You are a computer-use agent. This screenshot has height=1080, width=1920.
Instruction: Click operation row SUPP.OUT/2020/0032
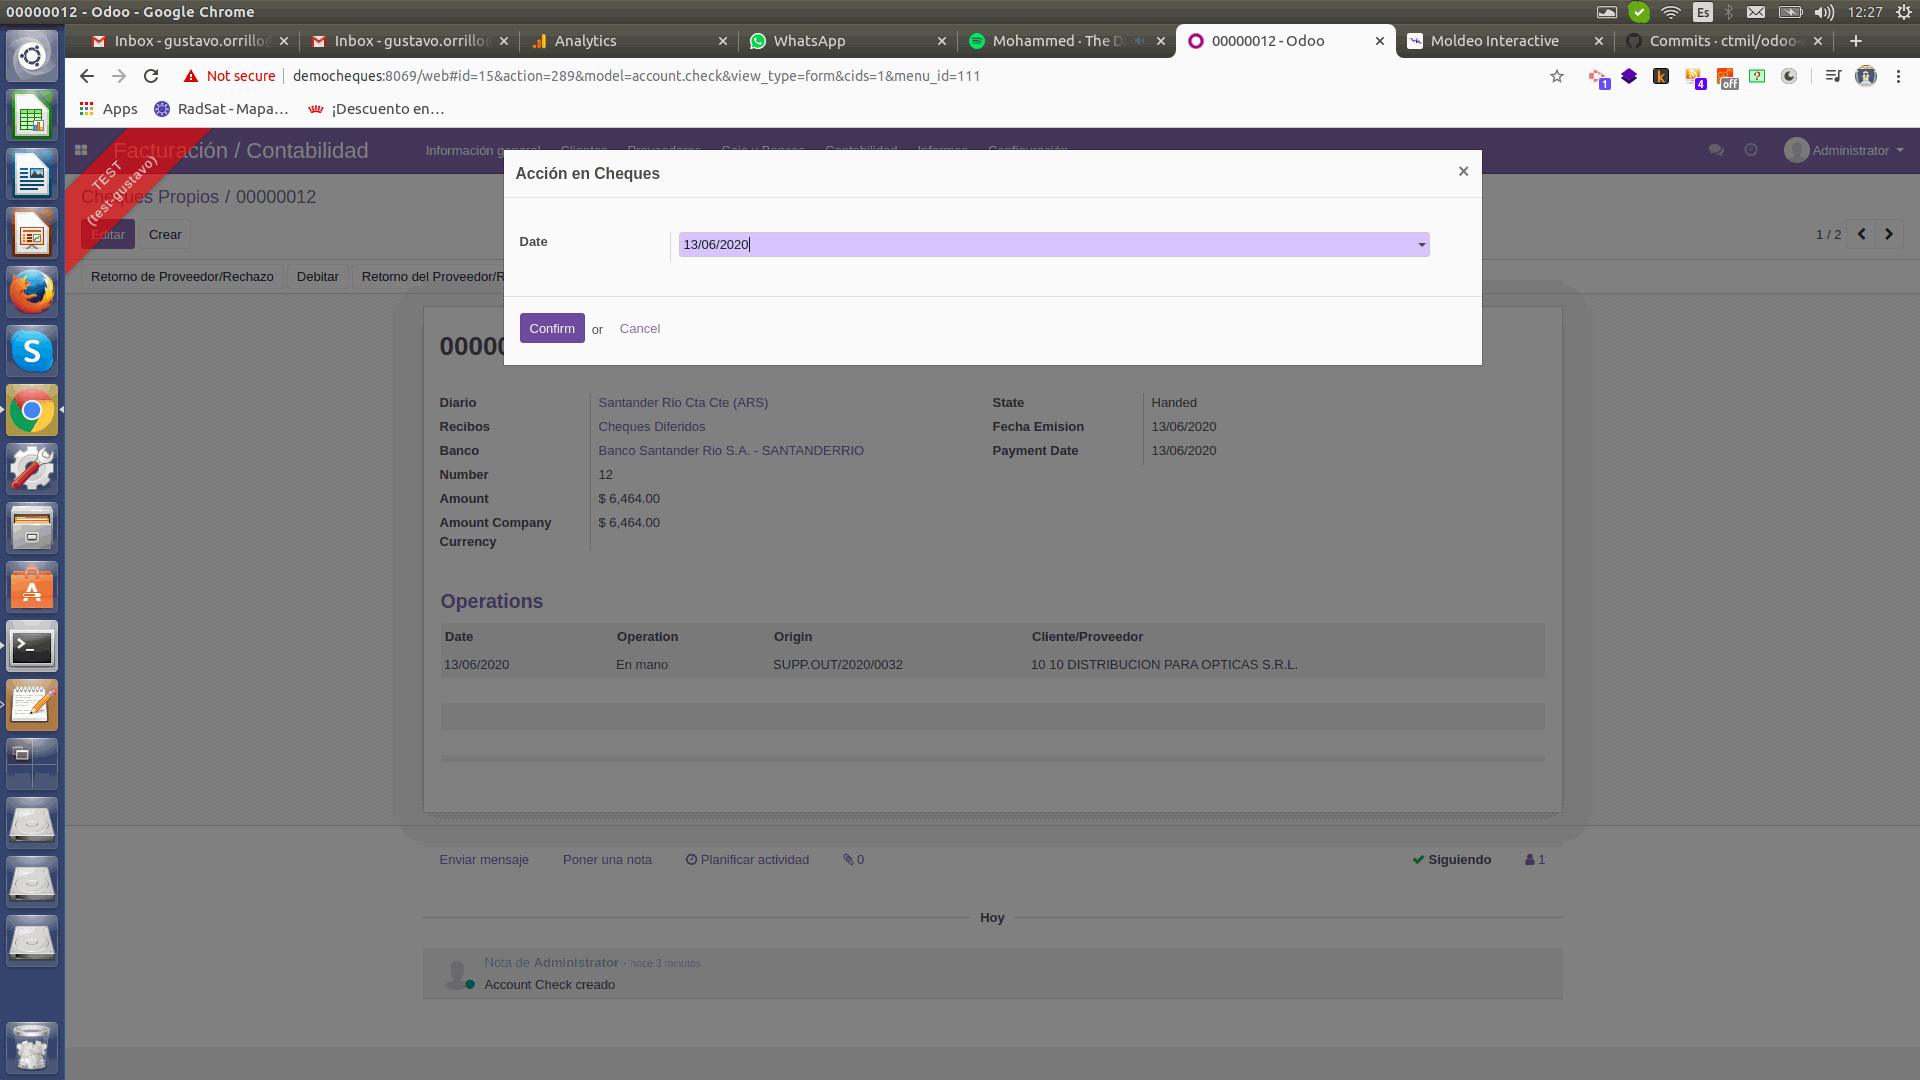point(992,664)
